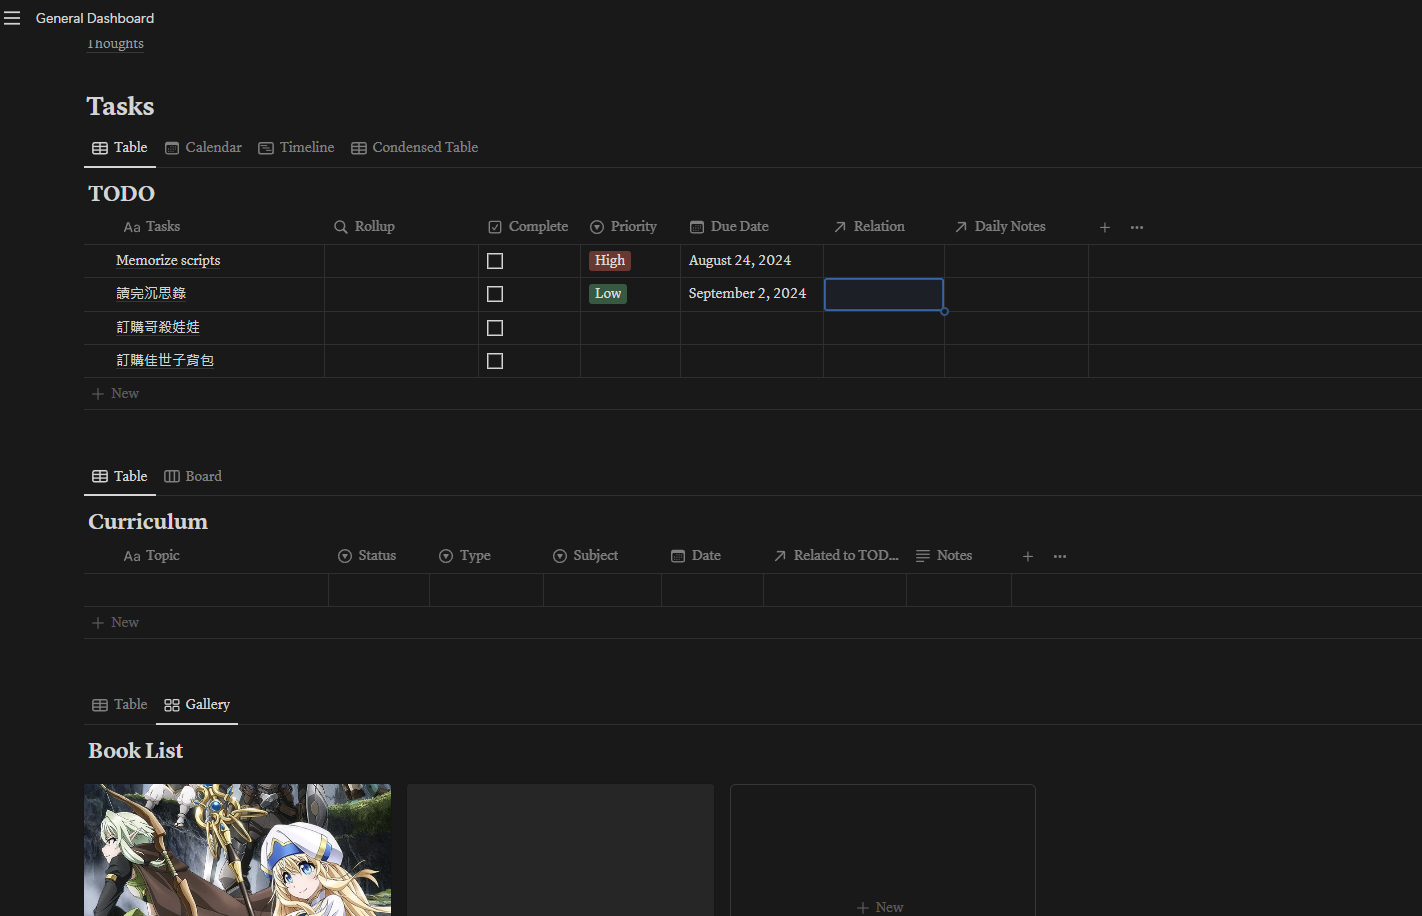1422x916 pixels.
Task: Open the Daily Notes column header
Action: (1000, 227)
